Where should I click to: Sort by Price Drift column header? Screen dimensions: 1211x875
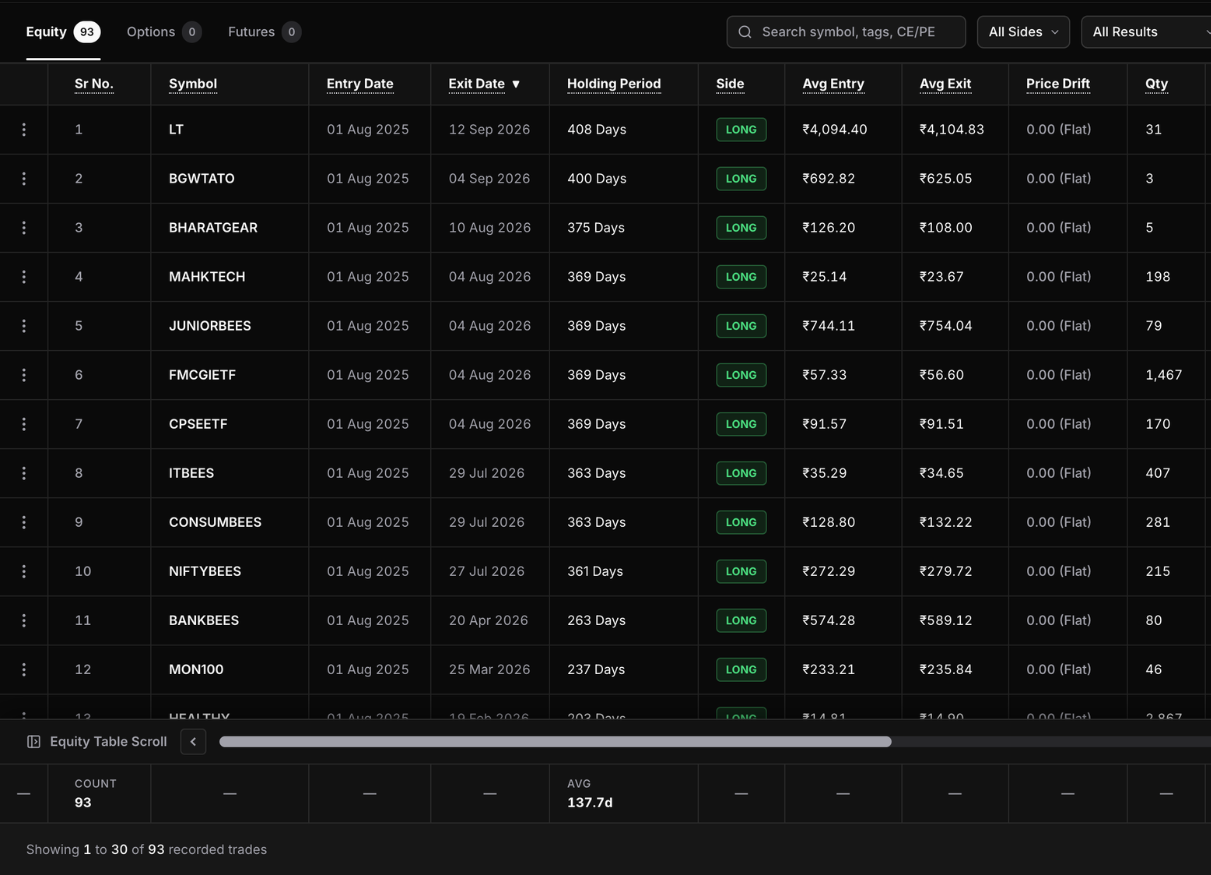[x=1058, y=84]
